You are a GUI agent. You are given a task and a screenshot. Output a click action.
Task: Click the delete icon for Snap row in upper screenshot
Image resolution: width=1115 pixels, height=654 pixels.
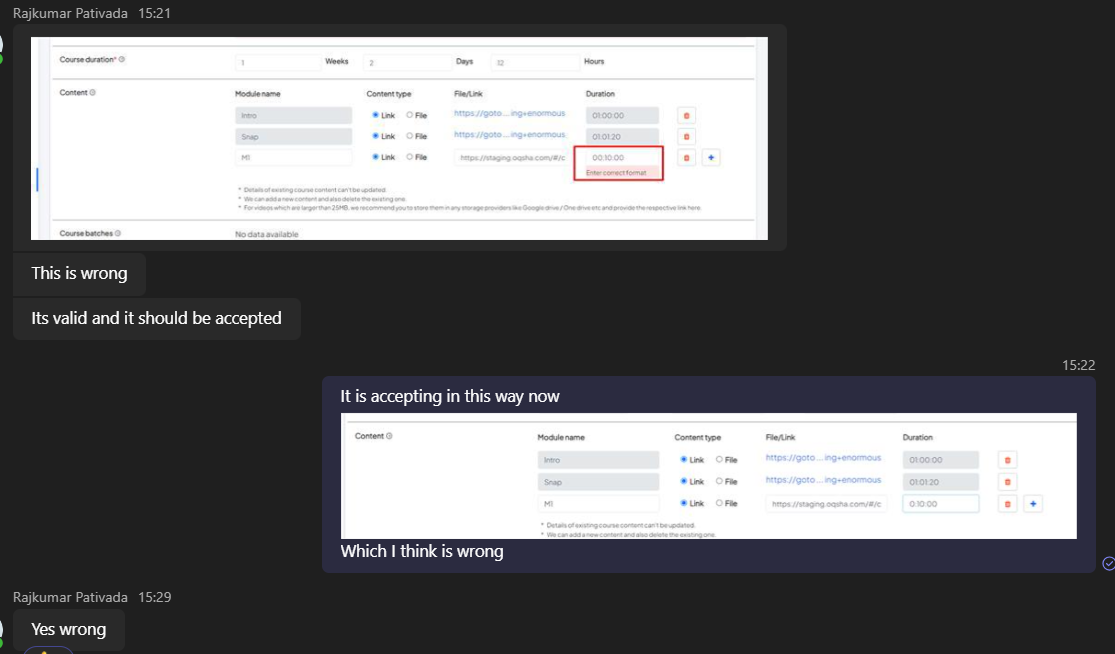[686, 136]
